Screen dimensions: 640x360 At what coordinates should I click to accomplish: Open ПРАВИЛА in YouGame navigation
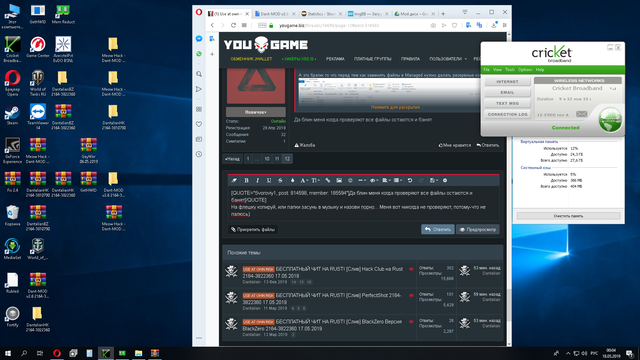click(410, 59)
